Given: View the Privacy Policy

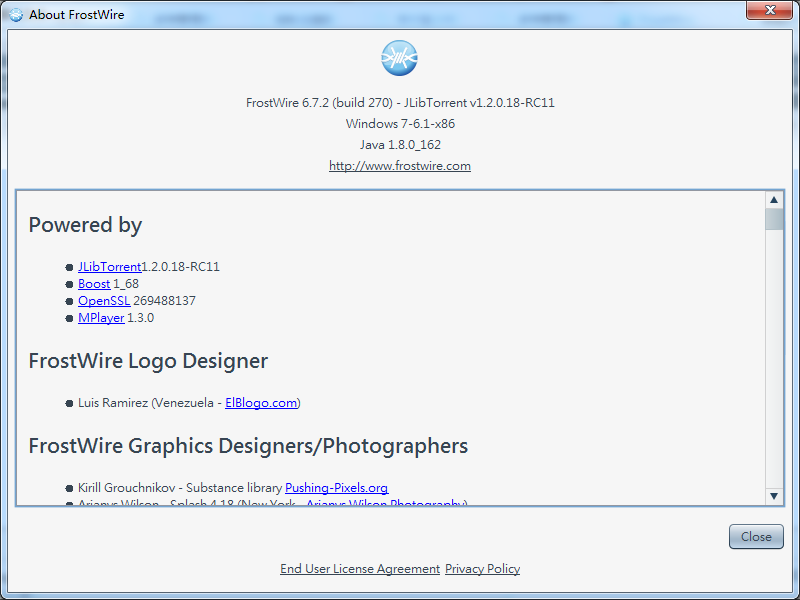Looking at the screenshot, I should (x=483, y=568).
